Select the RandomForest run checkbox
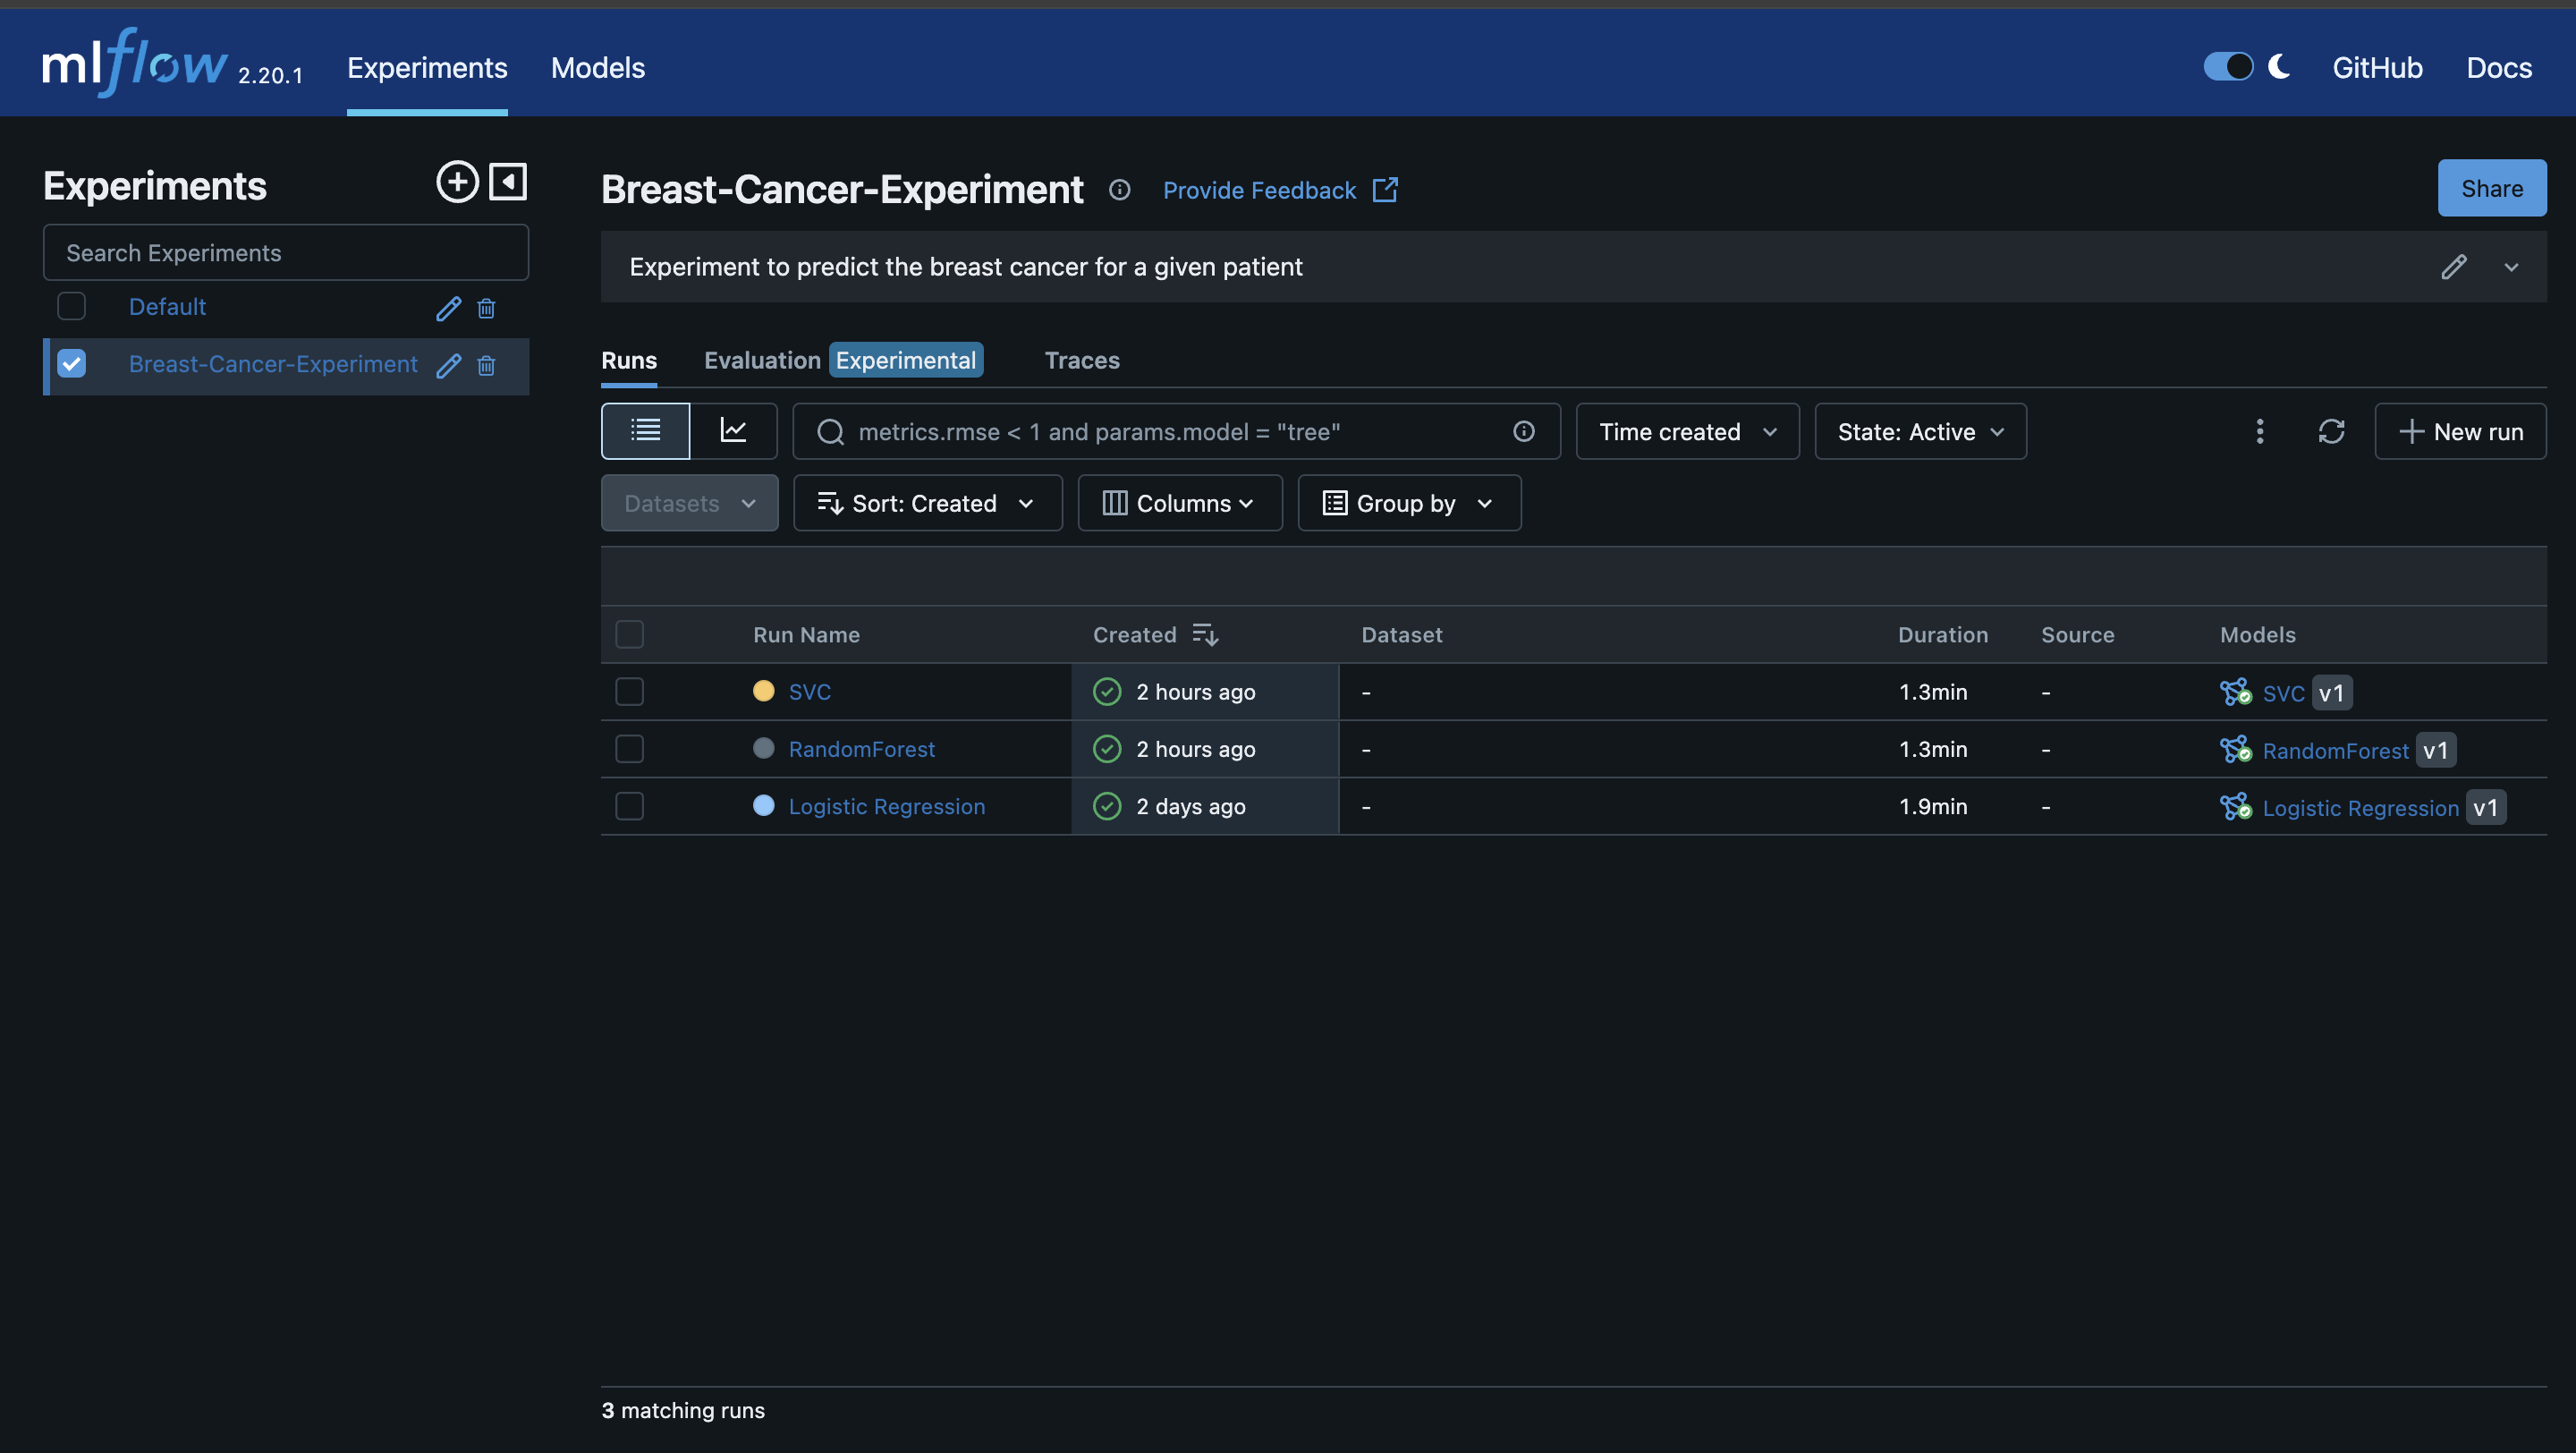The width and height of the screenshot is (2576, 1453). [x=629, y=749]
